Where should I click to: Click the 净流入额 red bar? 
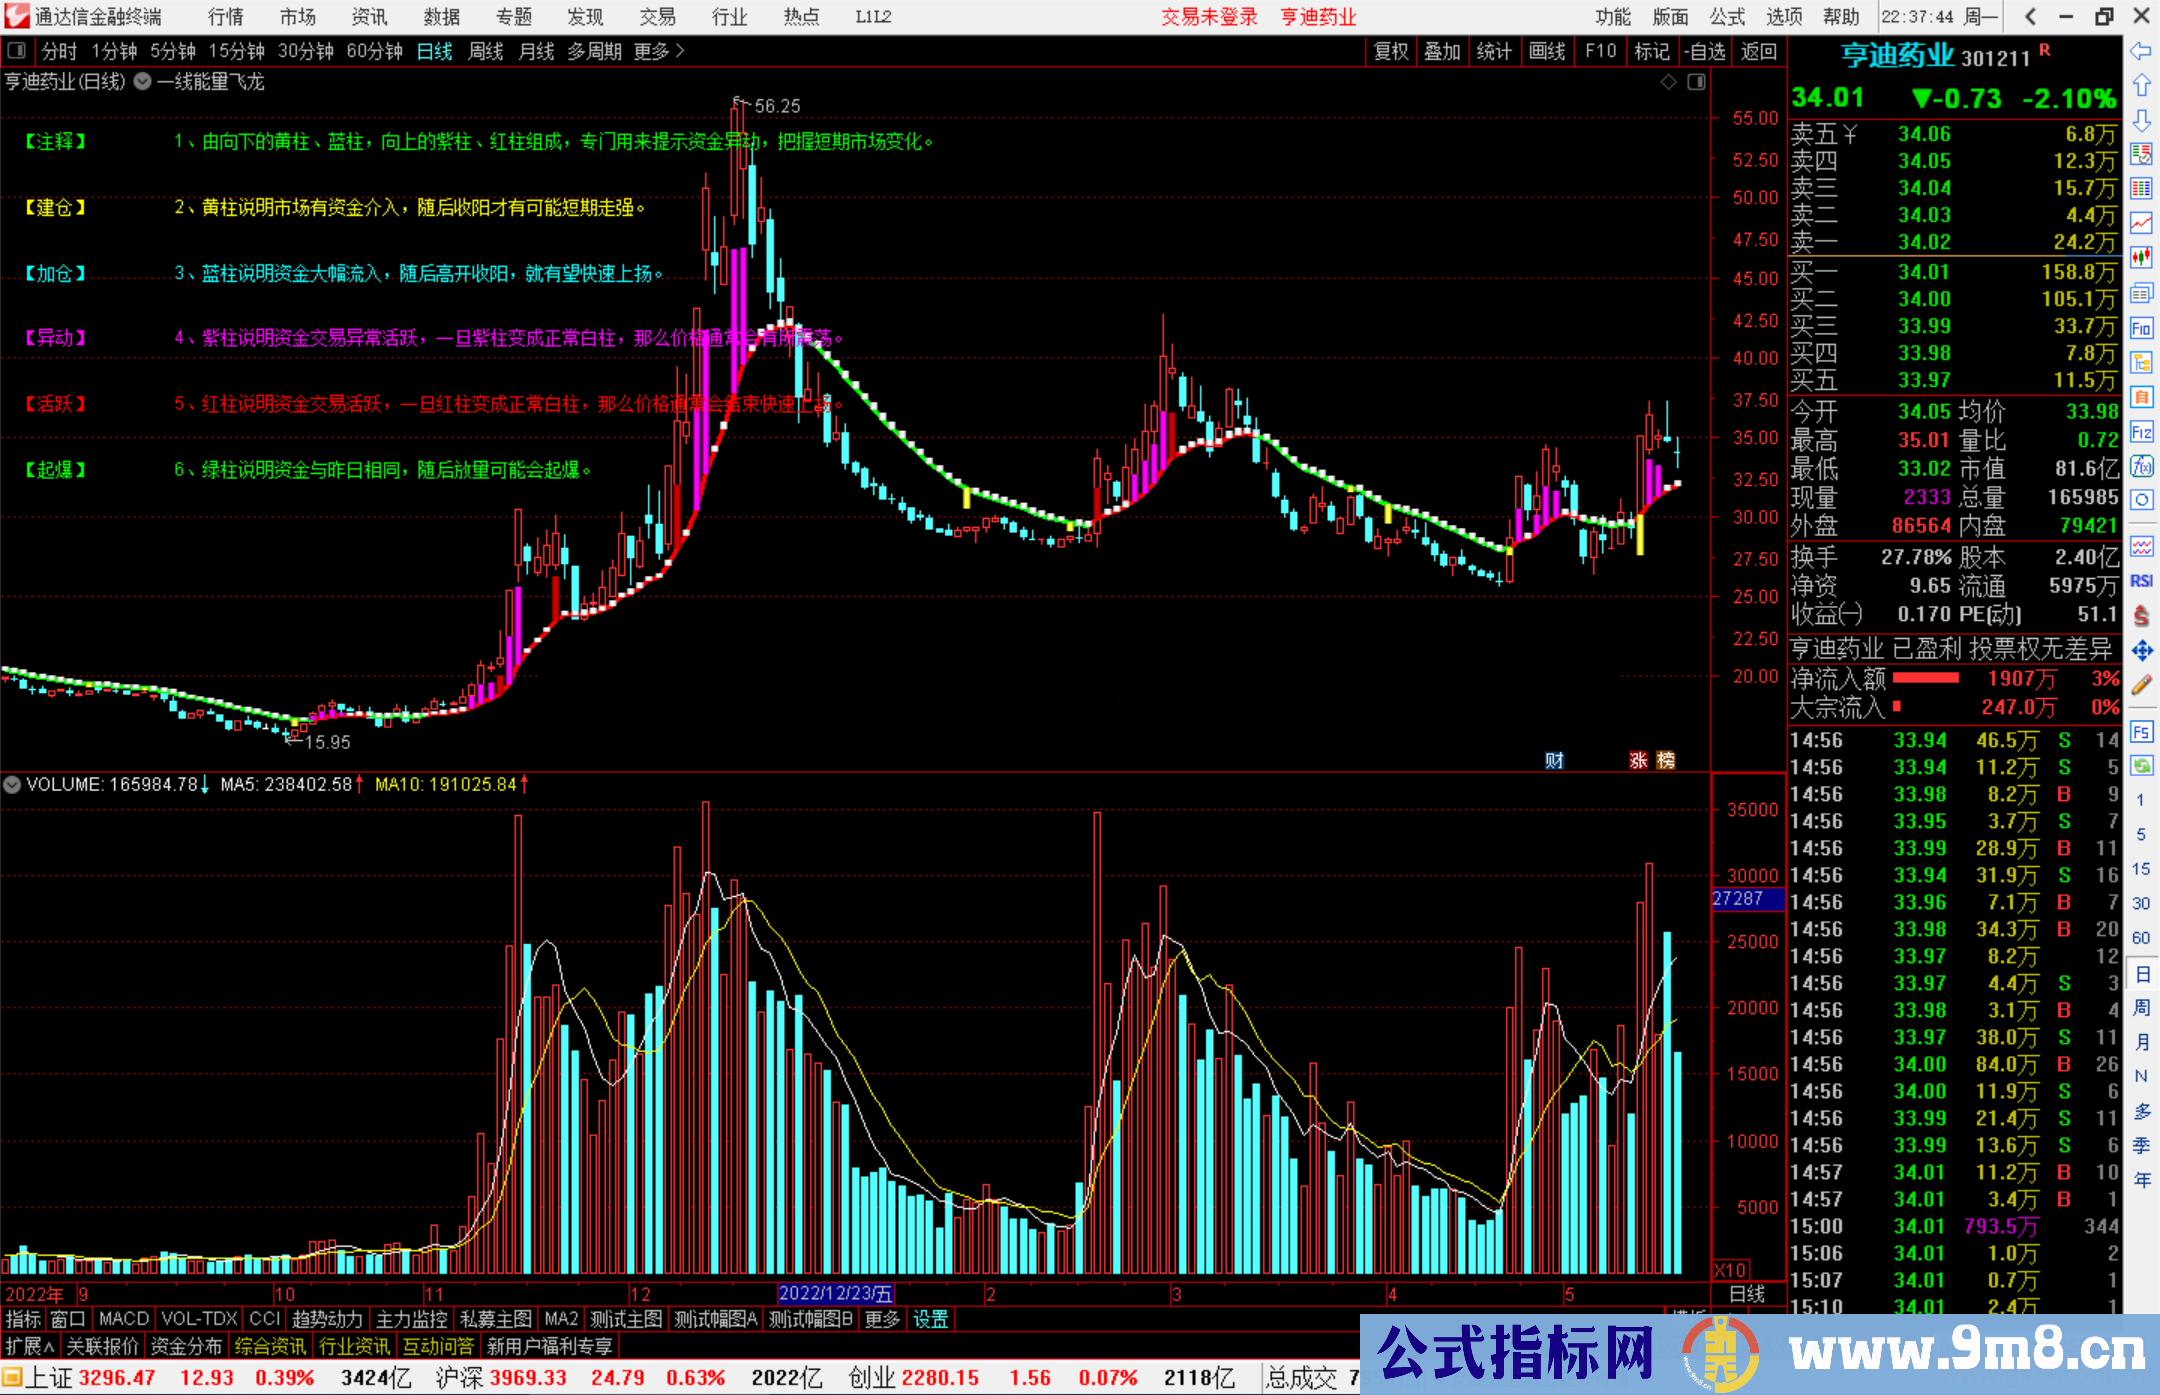click(x=1926, y=679)
